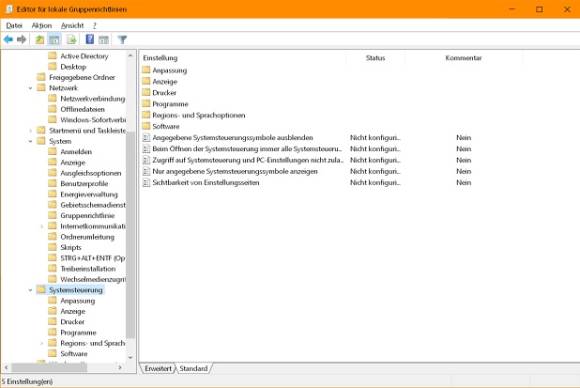The width and height of the screenshot is (580, 388).
Task: Open Programme folder in the settings list
Action: coord(170,104)
